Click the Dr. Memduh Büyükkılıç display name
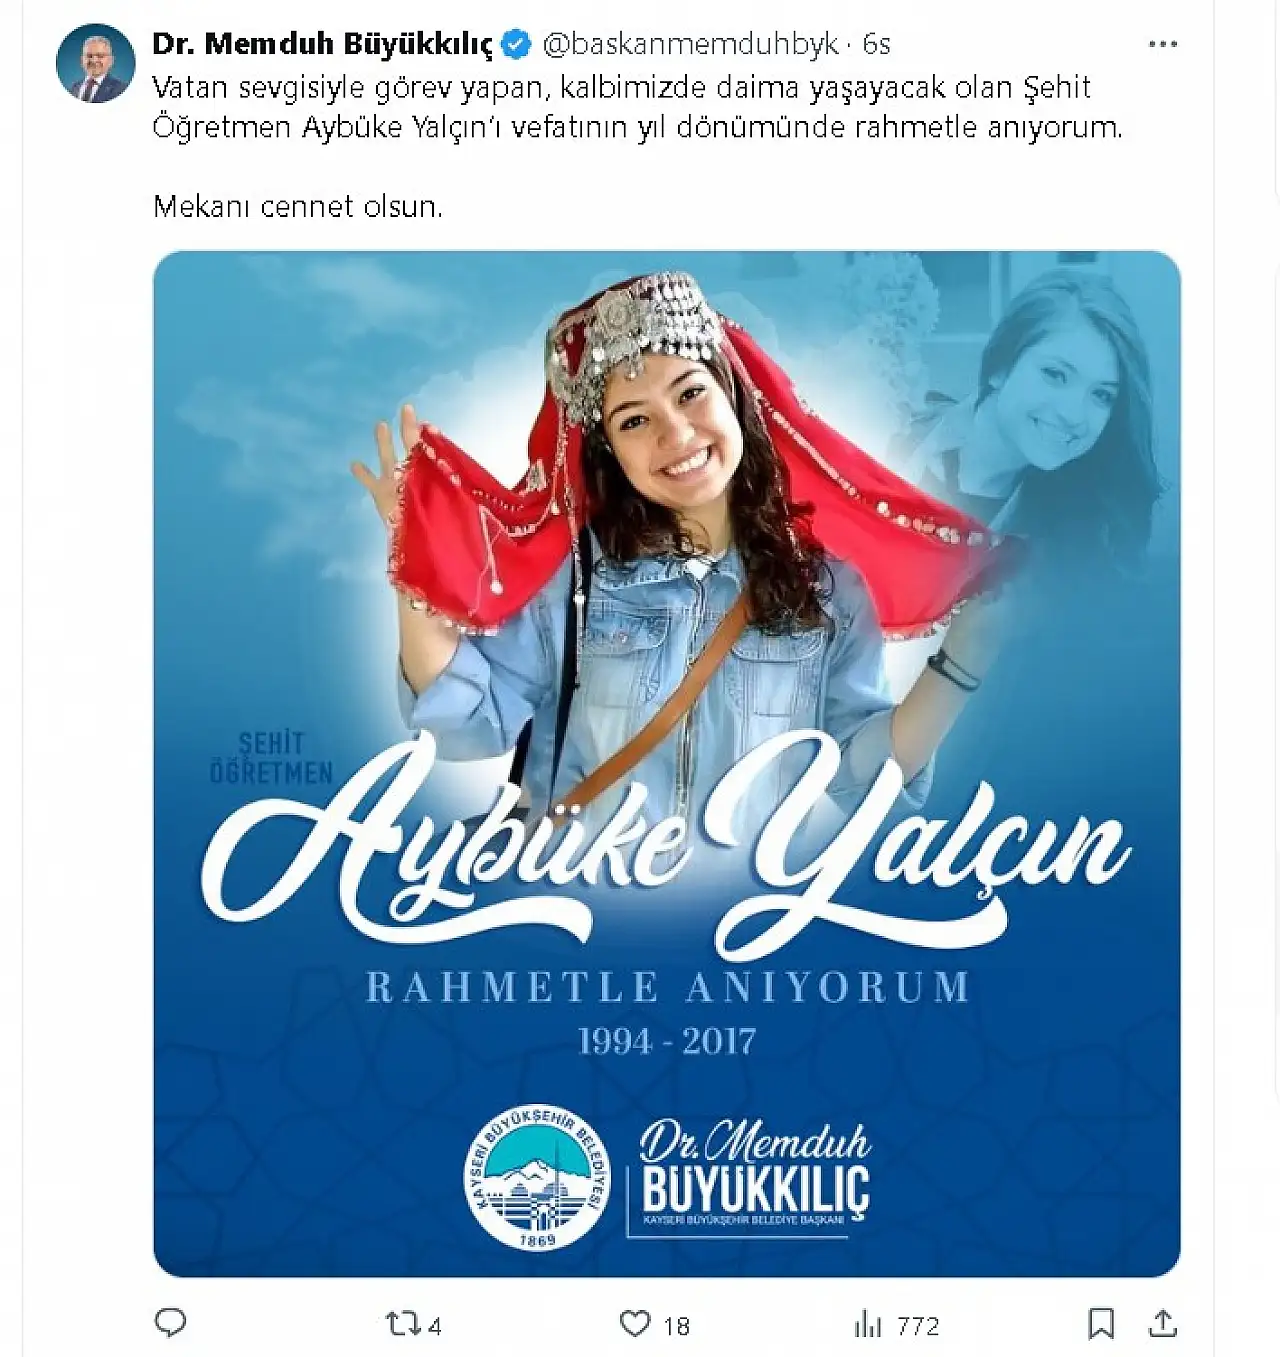Image resolution: width=1280 pixels, height=1357 pixels. [323, 44]
